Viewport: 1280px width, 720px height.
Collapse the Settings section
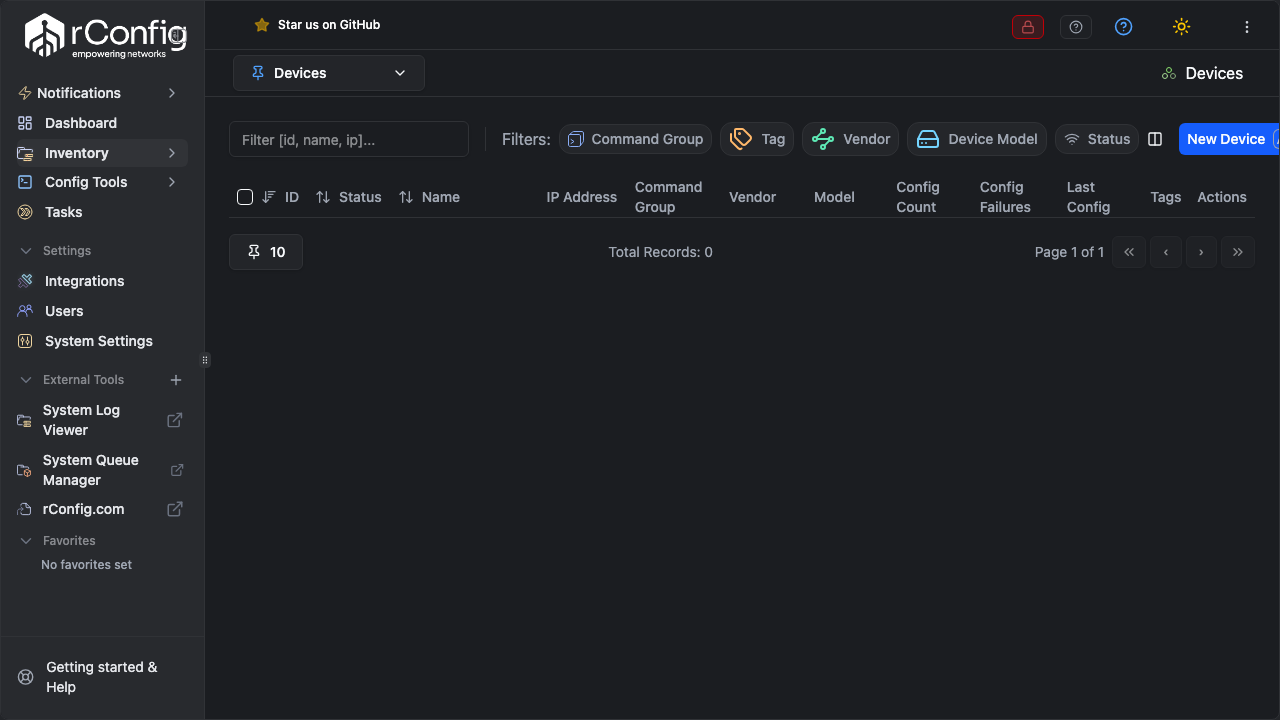point(27,251)
